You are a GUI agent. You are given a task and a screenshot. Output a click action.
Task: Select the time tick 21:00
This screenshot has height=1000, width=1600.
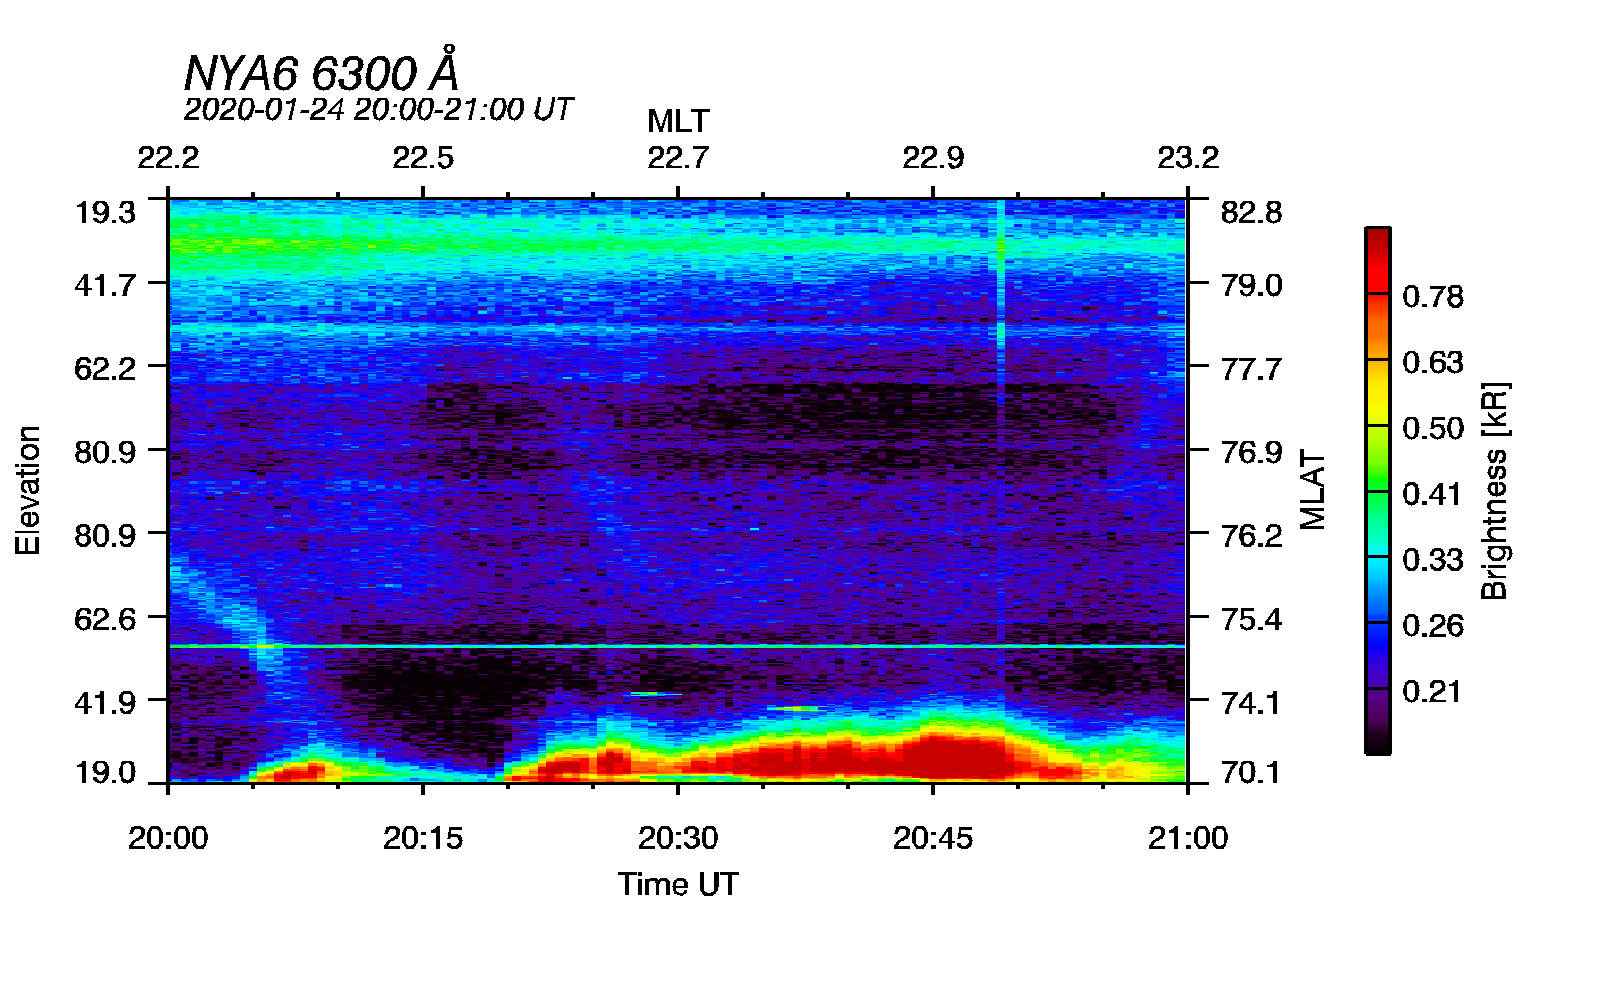click(x=1188, y=838)
